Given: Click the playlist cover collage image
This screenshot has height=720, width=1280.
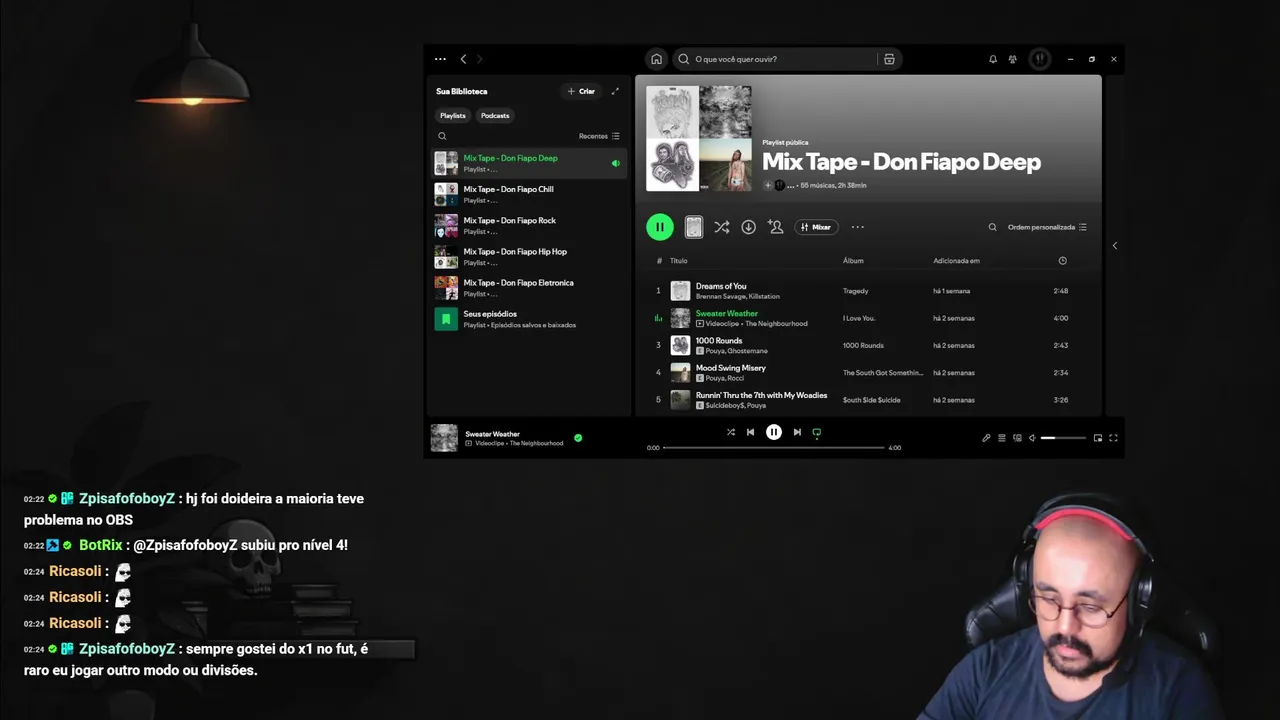Looking at the screenshot, I should click(698, 138).
